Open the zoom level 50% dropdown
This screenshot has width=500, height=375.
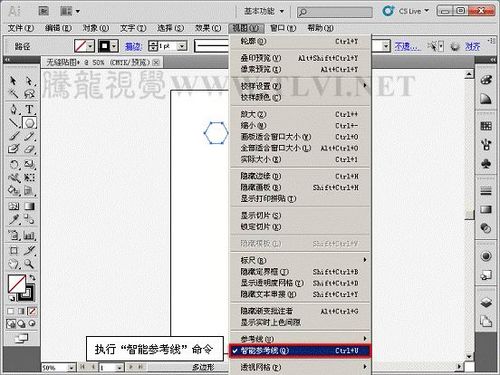71,368
